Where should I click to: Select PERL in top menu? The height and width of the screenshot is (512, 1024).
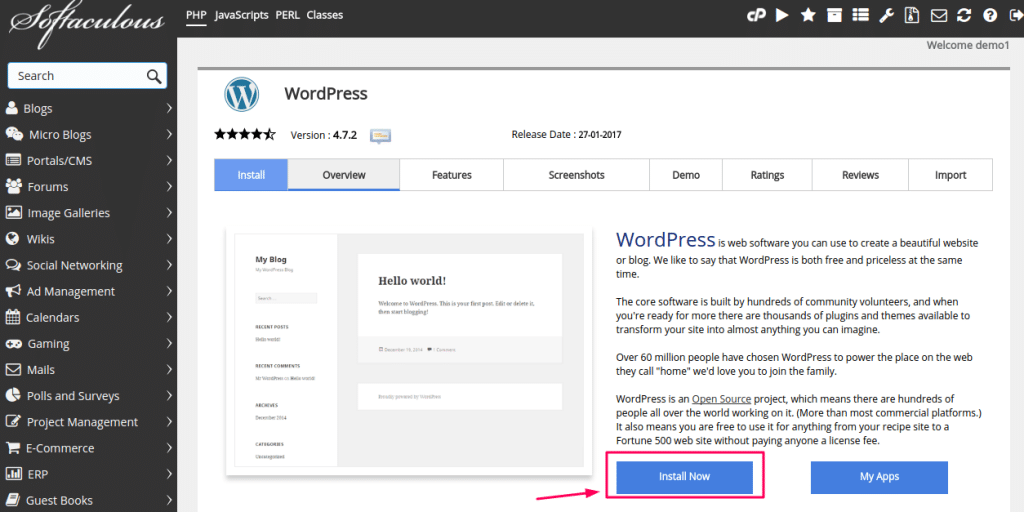click(x=287, y=14)
